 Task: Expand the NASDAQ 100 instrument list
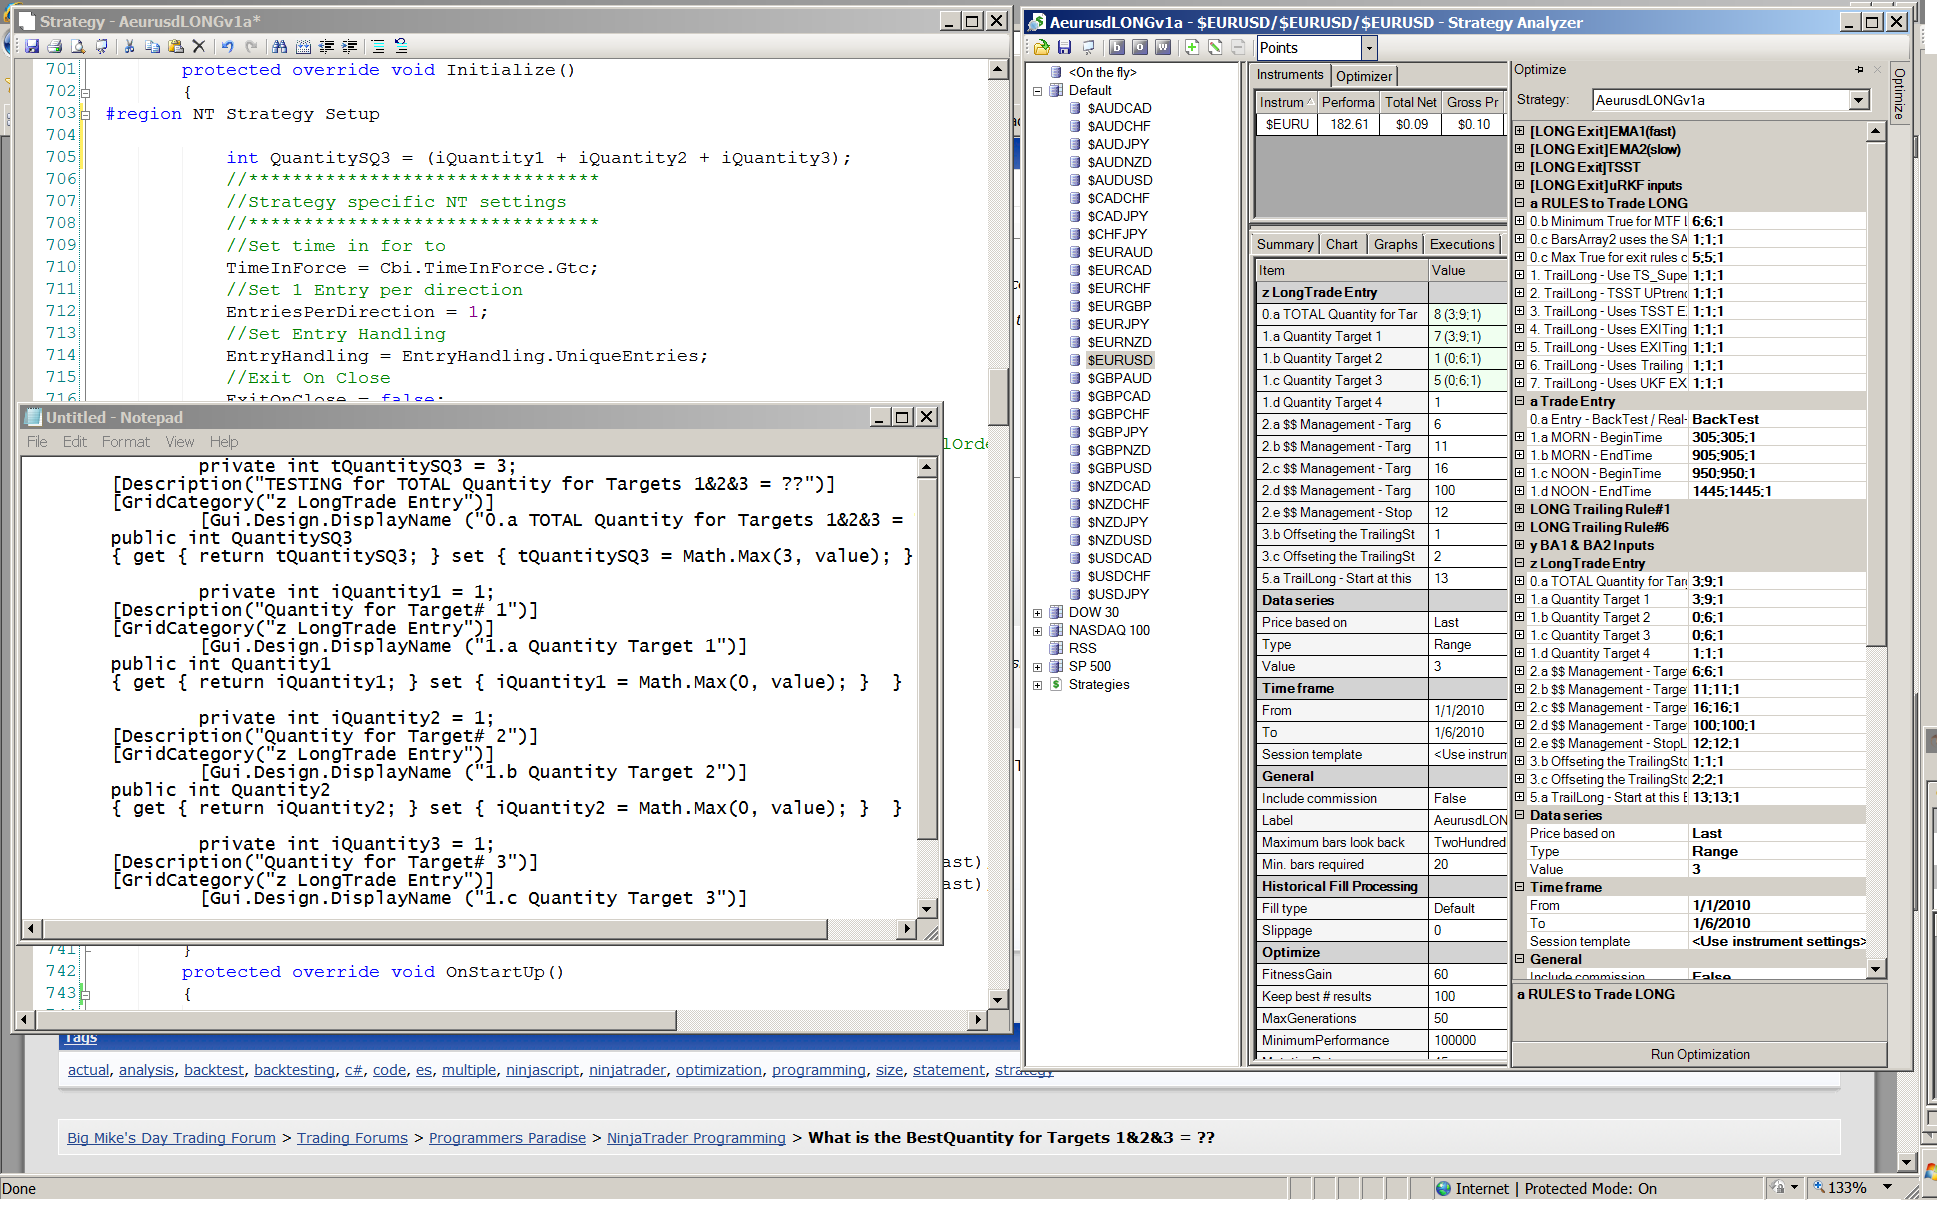click(x=1037, y=631)
